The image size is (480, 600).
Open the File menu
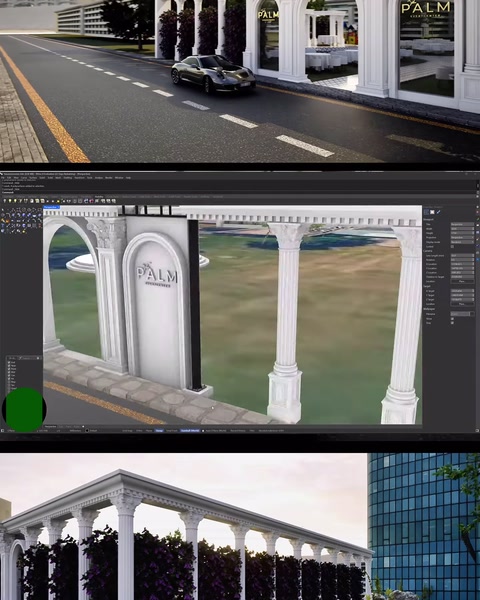tap(3, 178)
